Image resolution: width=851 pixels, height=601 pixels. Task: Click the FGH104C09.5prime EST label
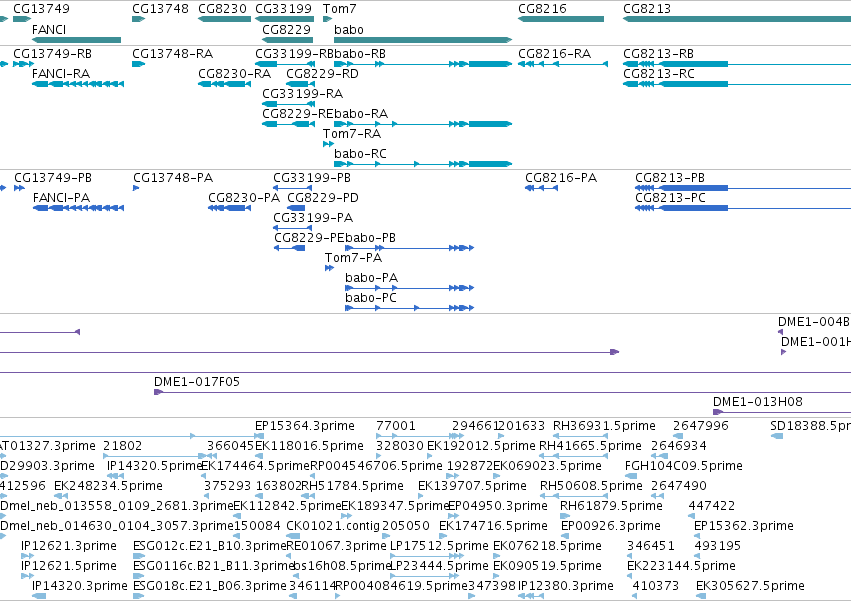point(684,466)
